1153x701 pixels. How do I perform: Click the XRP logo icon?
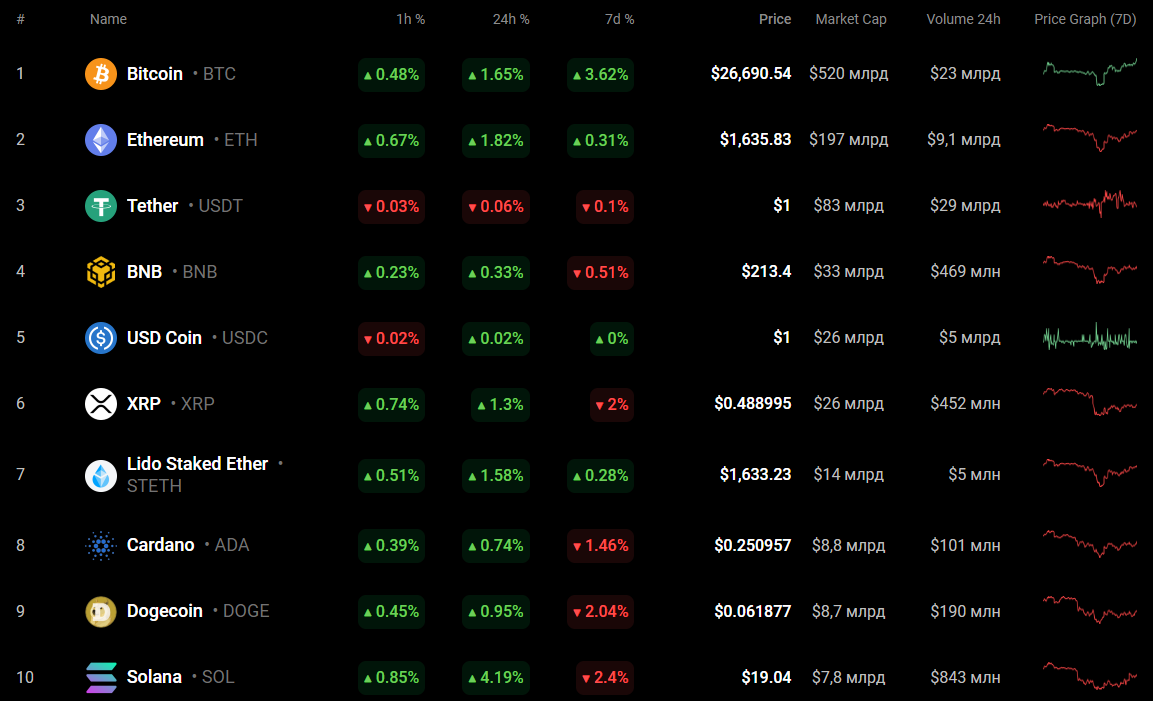coord(101,404)
